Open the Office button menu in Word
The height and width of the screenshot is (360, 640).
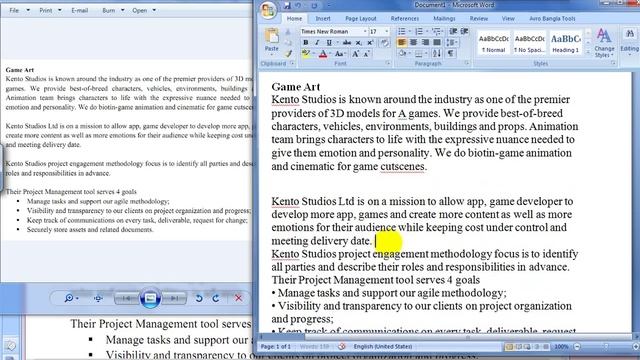click(x=268, y=10)
